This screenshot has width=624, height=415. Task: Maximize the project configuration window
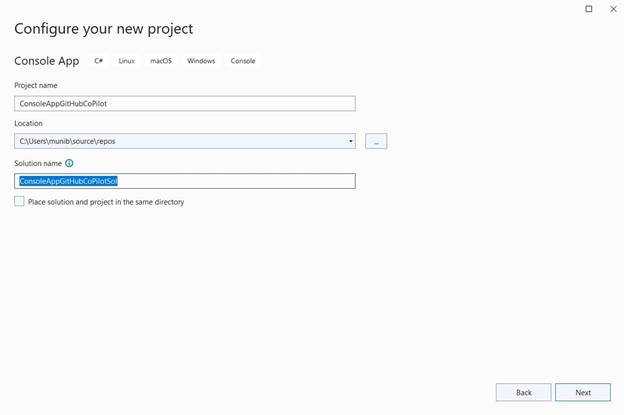click(588, 9)
